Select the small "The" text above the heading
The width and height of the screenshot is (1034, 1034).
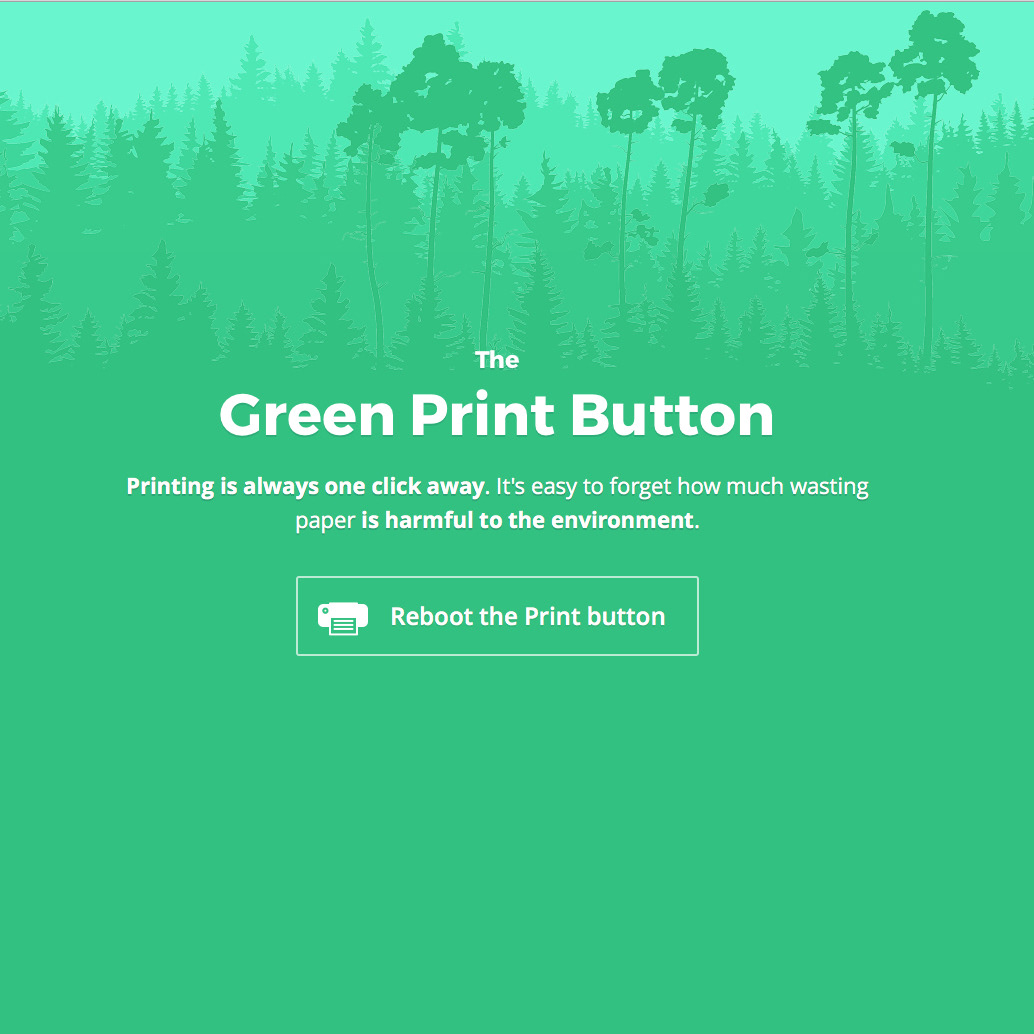pos(497,360)
